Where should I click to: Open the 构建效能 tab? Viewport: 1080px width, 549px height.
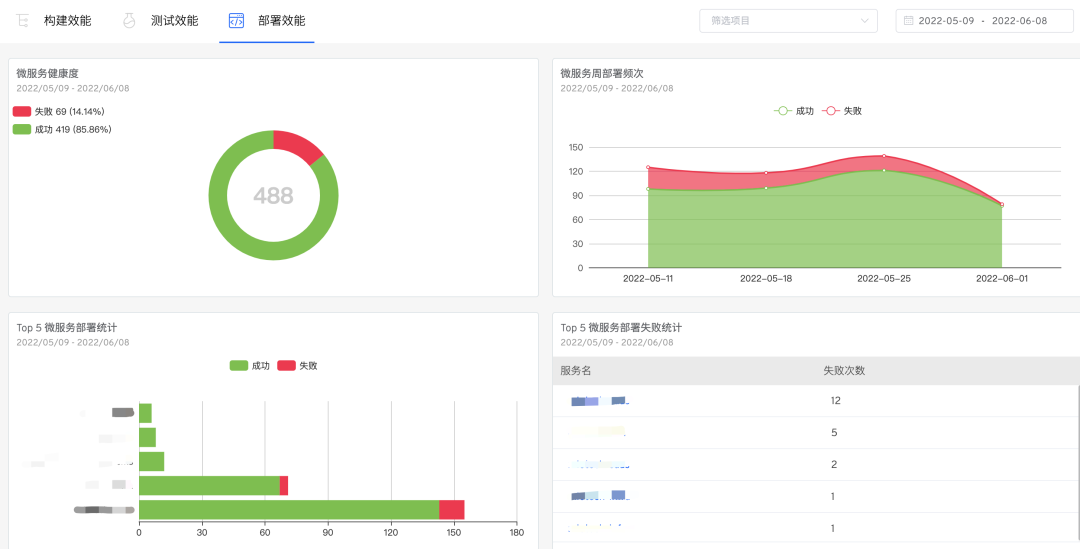[x=67, y=21]
